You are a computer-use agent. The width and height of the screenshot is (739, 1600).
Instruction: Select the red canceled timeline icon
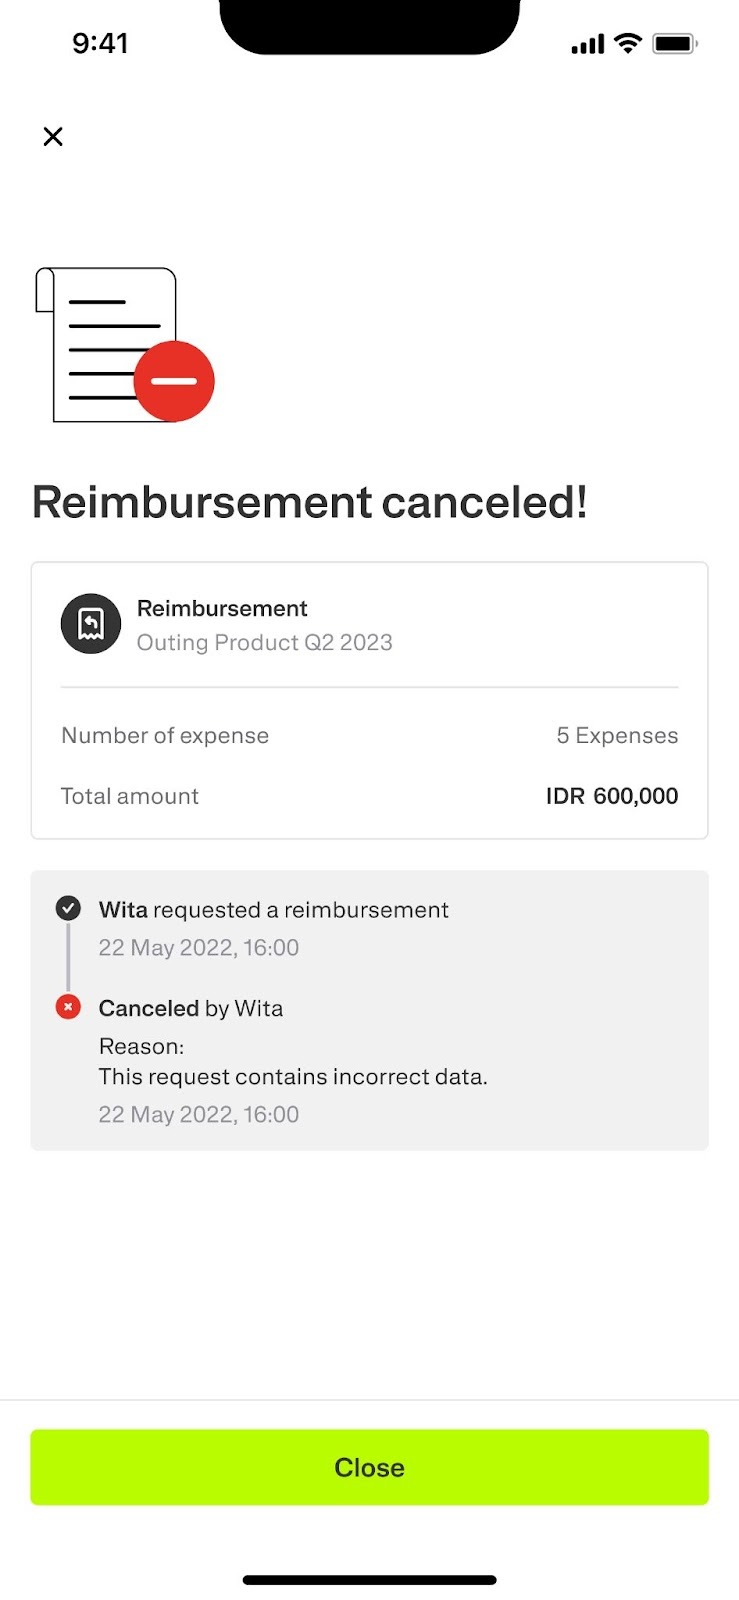tap(68, 1007)
